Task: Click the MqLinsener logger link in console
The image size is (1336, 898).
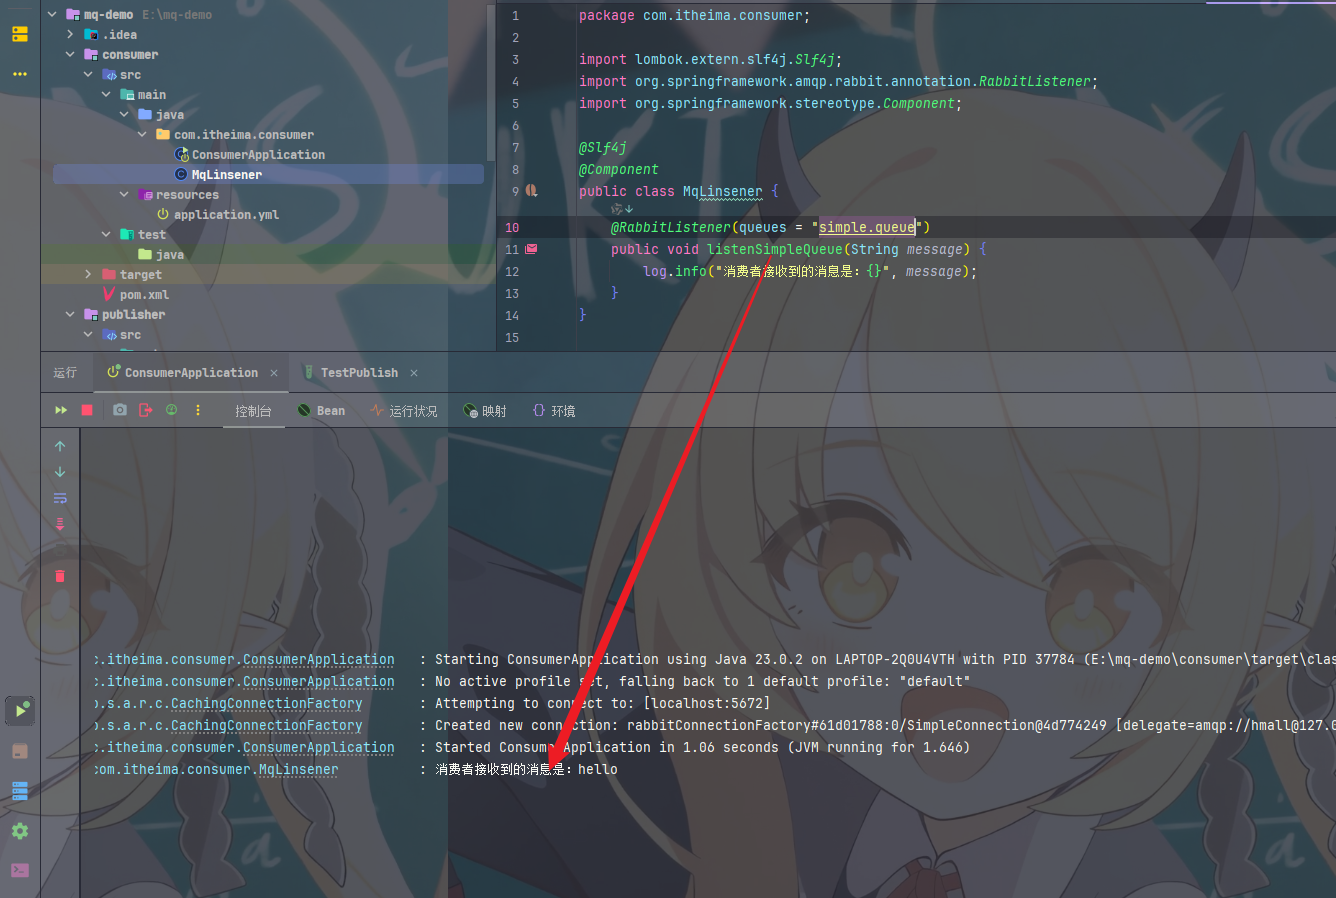Action: (x=298, y=770)
